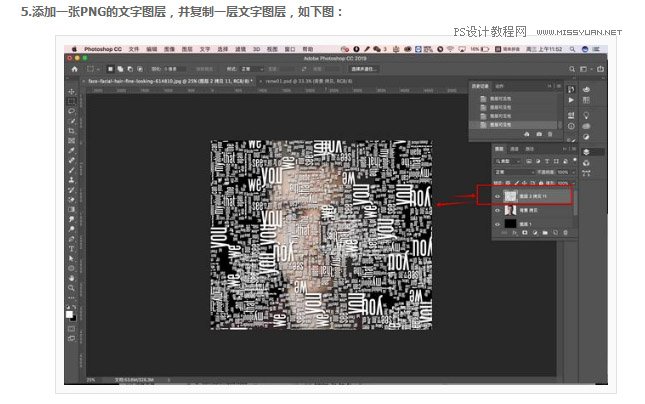The height and width of the screenshot is (404, 645).
Task: Create snapshot with History camera icon
Action: (539, 135)
